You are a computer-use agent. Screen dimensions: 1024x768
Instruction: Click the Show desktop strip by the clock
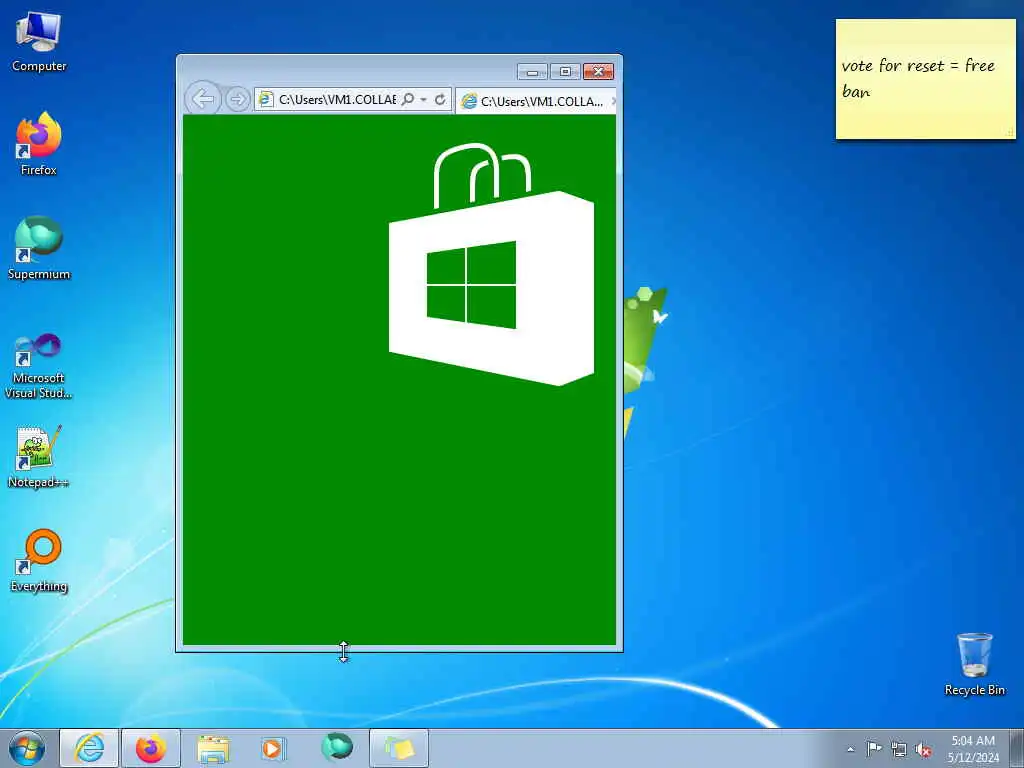pos(1017,748)
